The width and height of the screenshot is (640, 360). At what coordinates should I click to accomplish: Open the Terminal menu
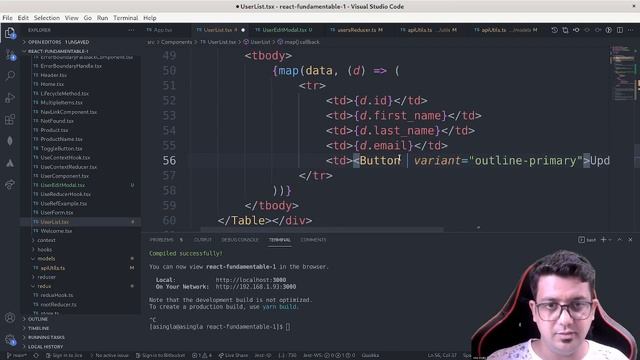pos(126,18)
